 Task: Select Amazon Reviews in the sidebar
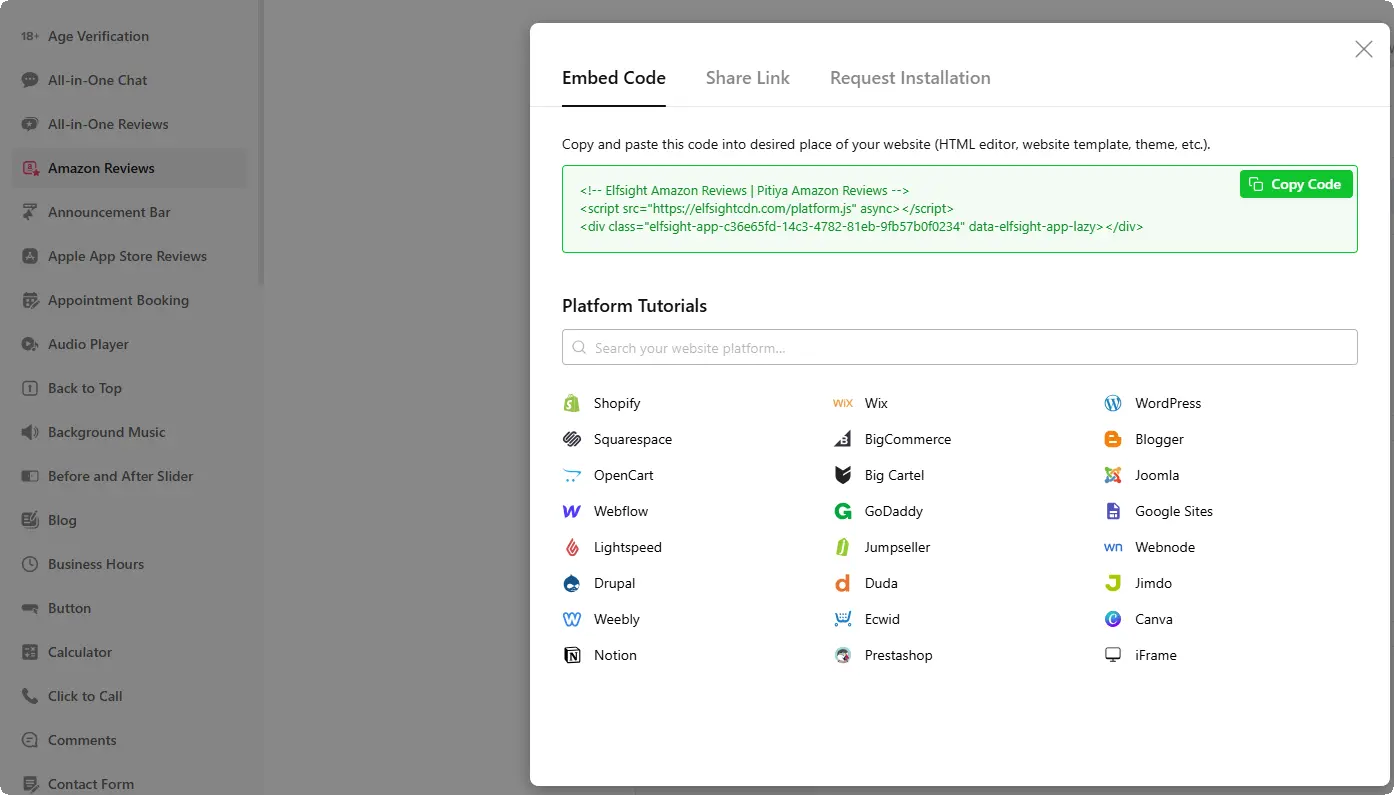coord(129,168)
